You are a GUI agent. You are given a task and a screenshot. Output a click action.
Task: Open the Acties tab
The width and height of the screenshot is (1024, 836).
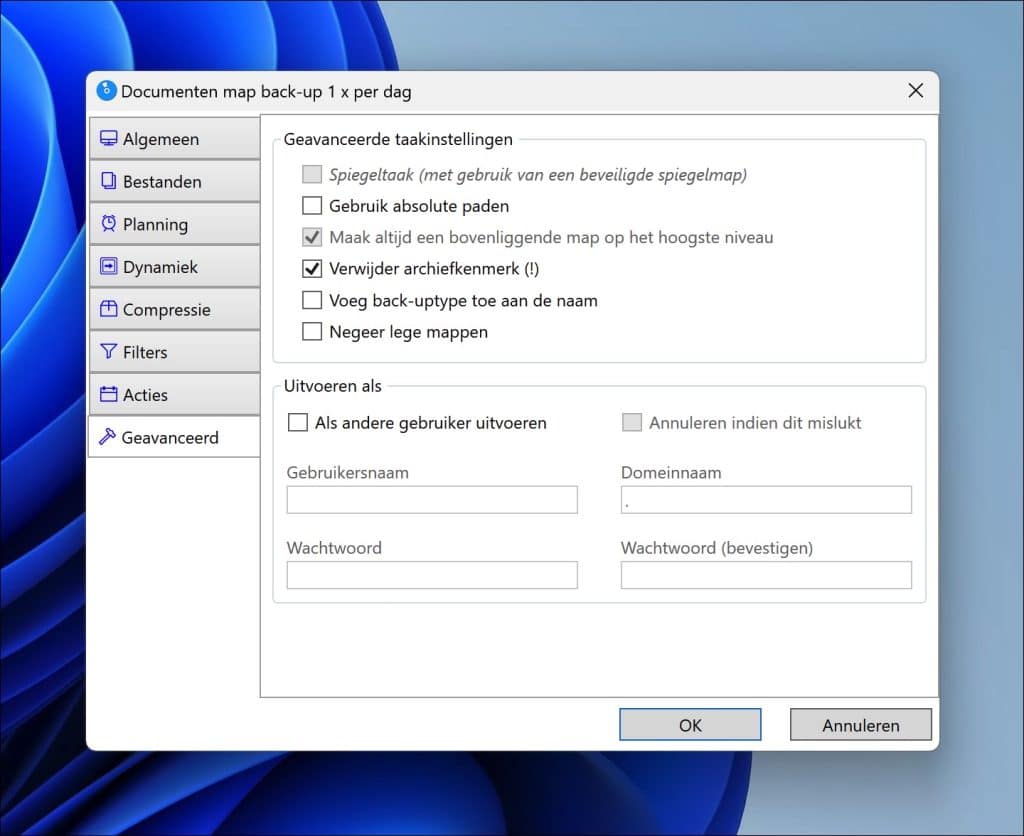click(x=174, y=394)
